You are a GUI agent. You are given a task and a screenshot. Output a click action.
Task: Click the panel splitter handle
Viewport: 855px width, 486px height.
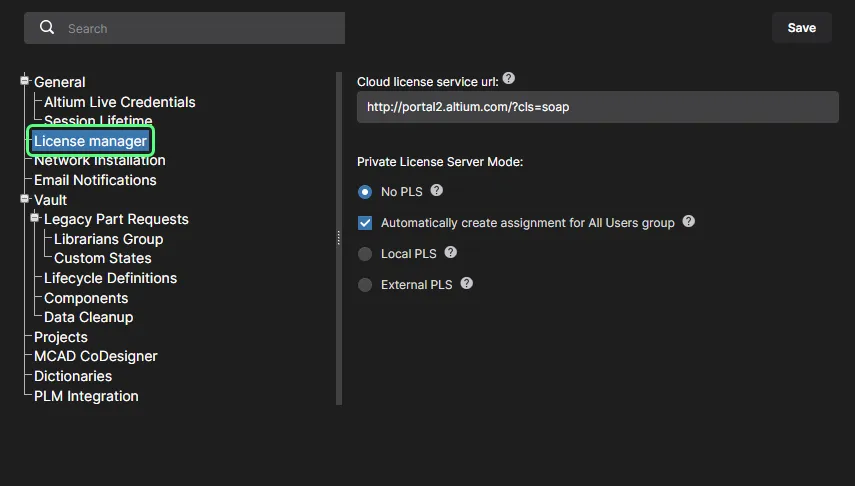[x=339, y=237]
